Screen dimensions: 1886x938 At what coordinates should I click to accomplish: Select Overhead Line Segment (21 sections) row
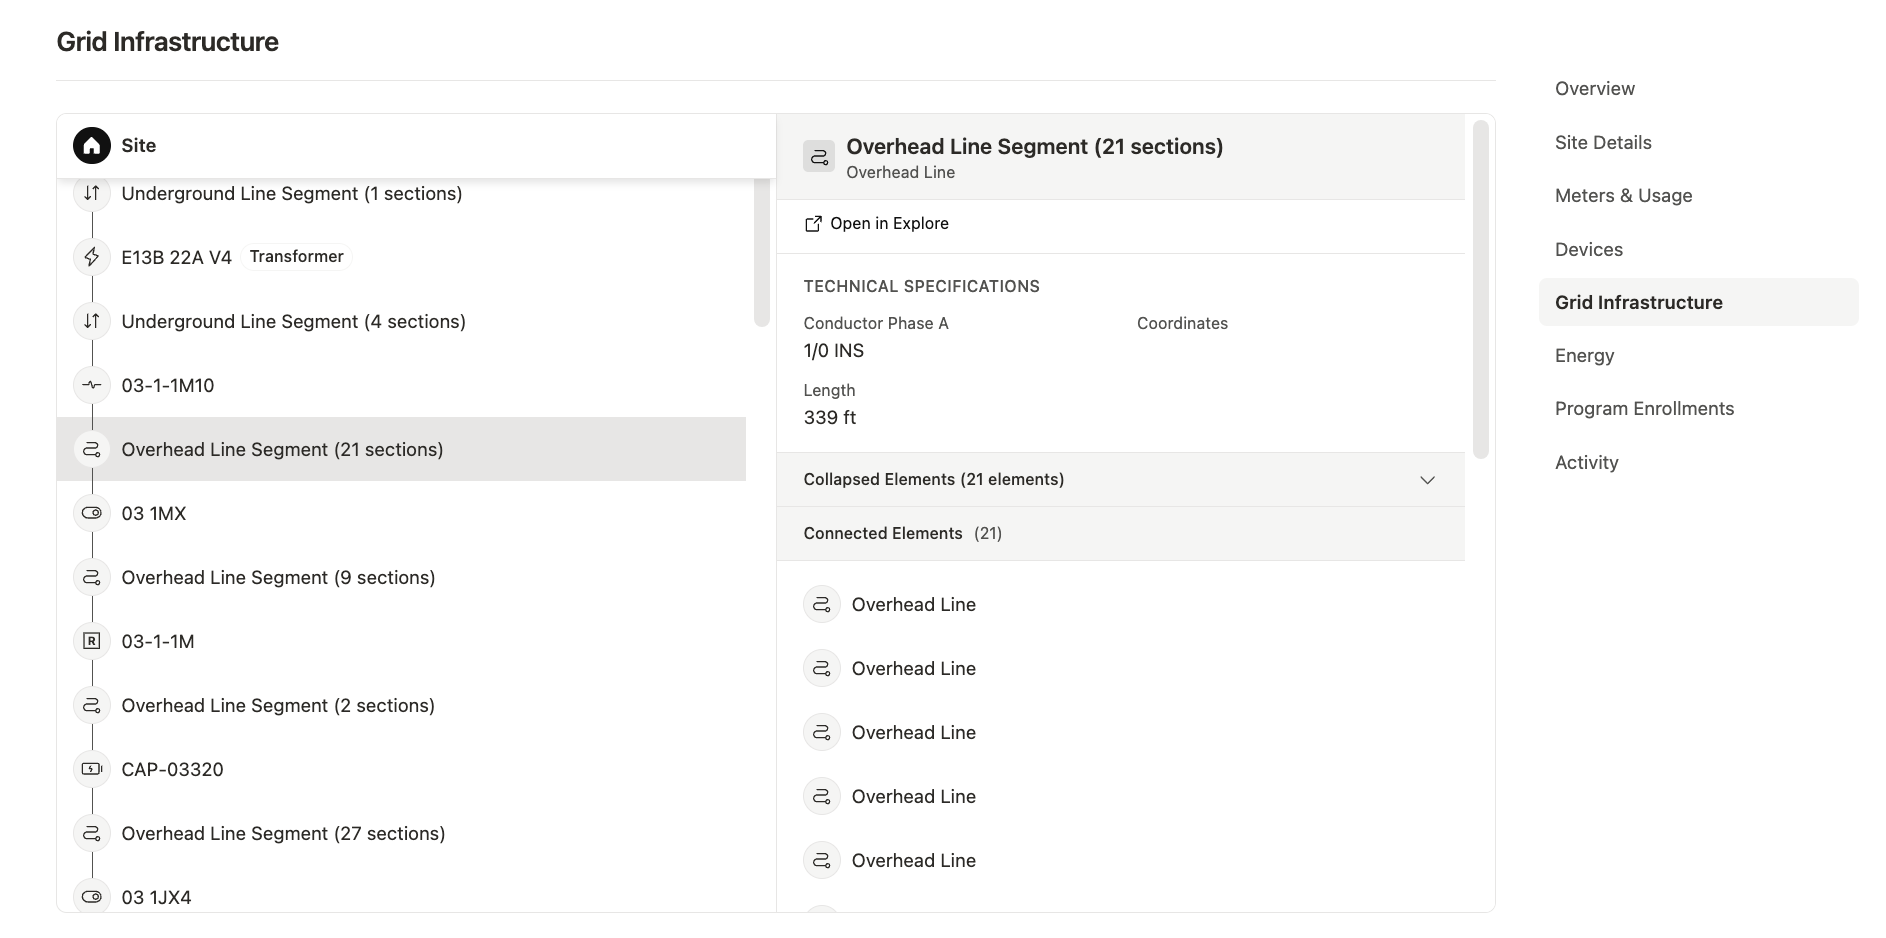[401, 449]
